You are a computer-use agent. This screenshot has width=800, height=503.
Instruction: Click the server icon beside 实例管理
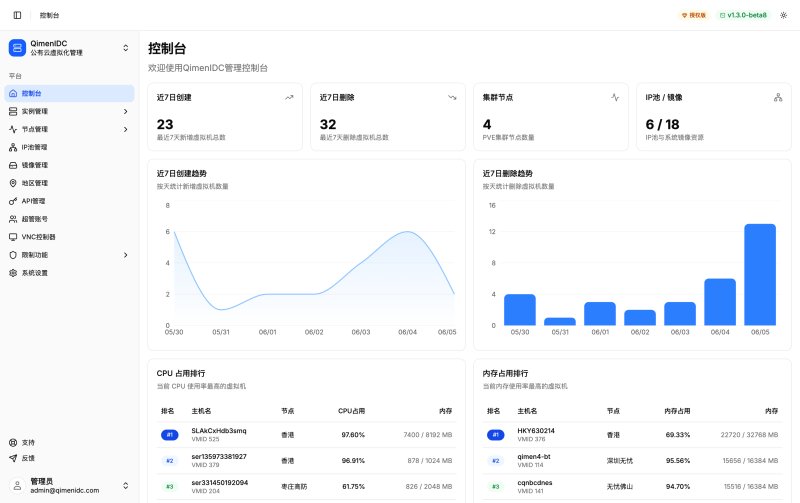(x=13, y=111)
